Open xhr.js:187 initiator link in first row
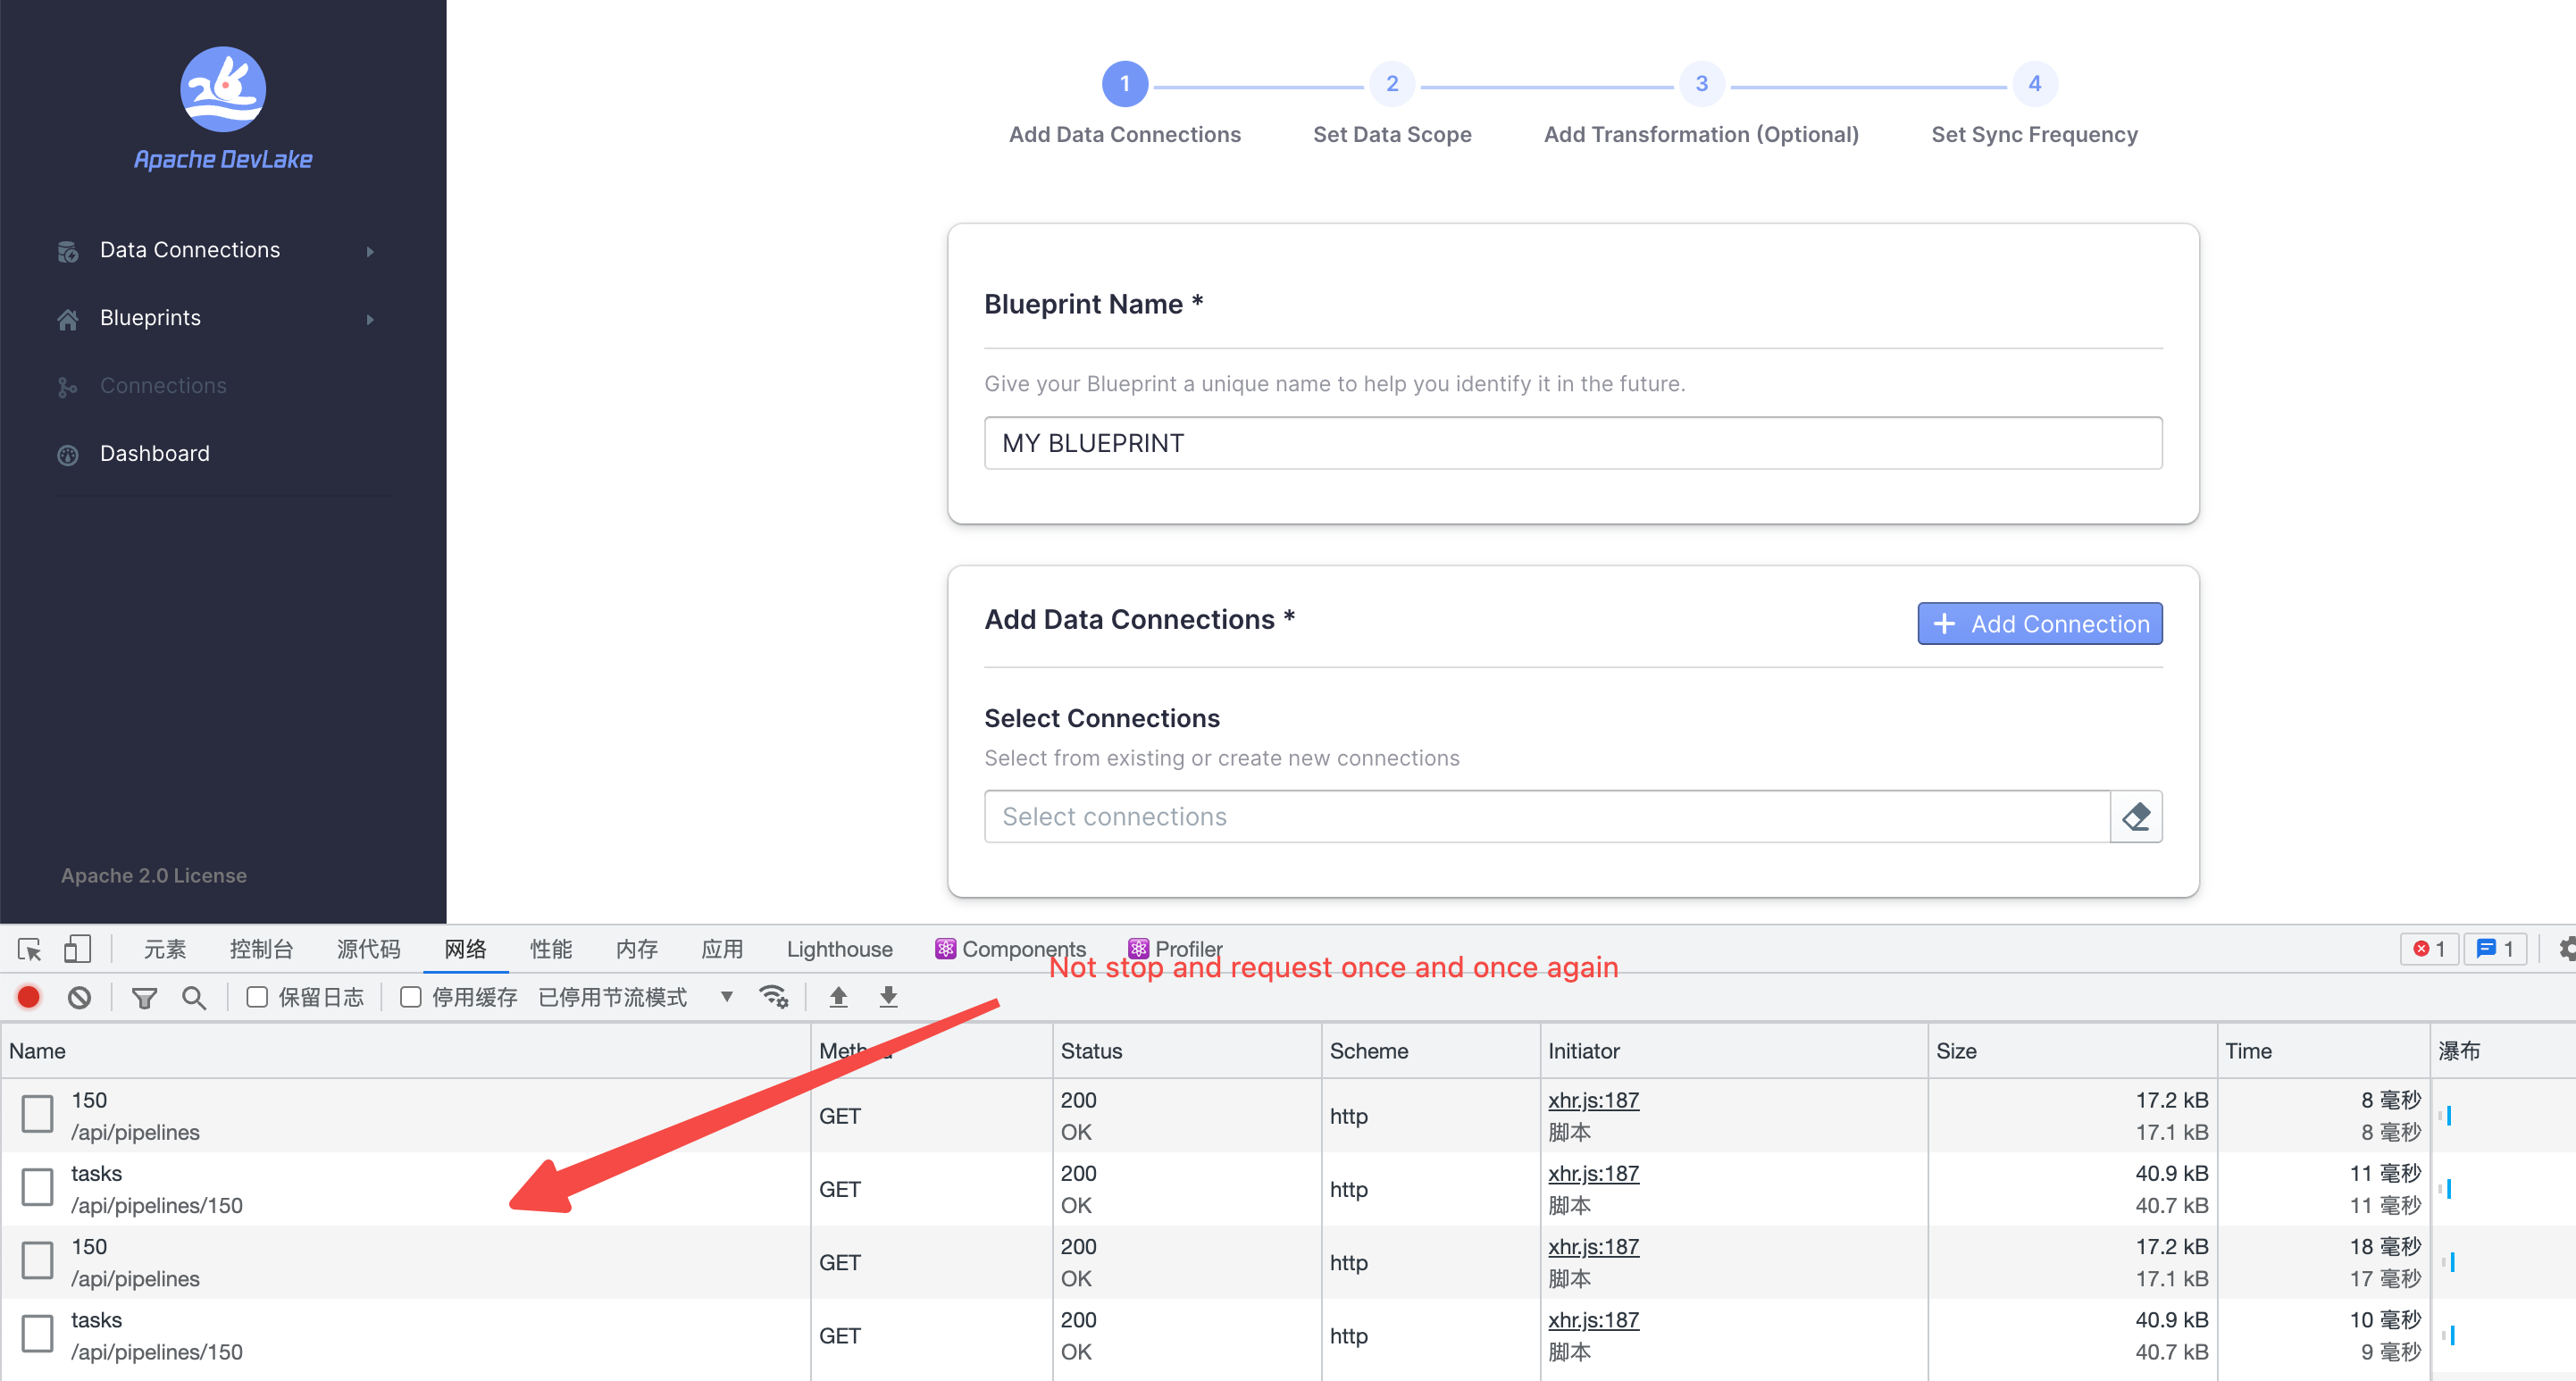 click(x=1593, y=1100)
